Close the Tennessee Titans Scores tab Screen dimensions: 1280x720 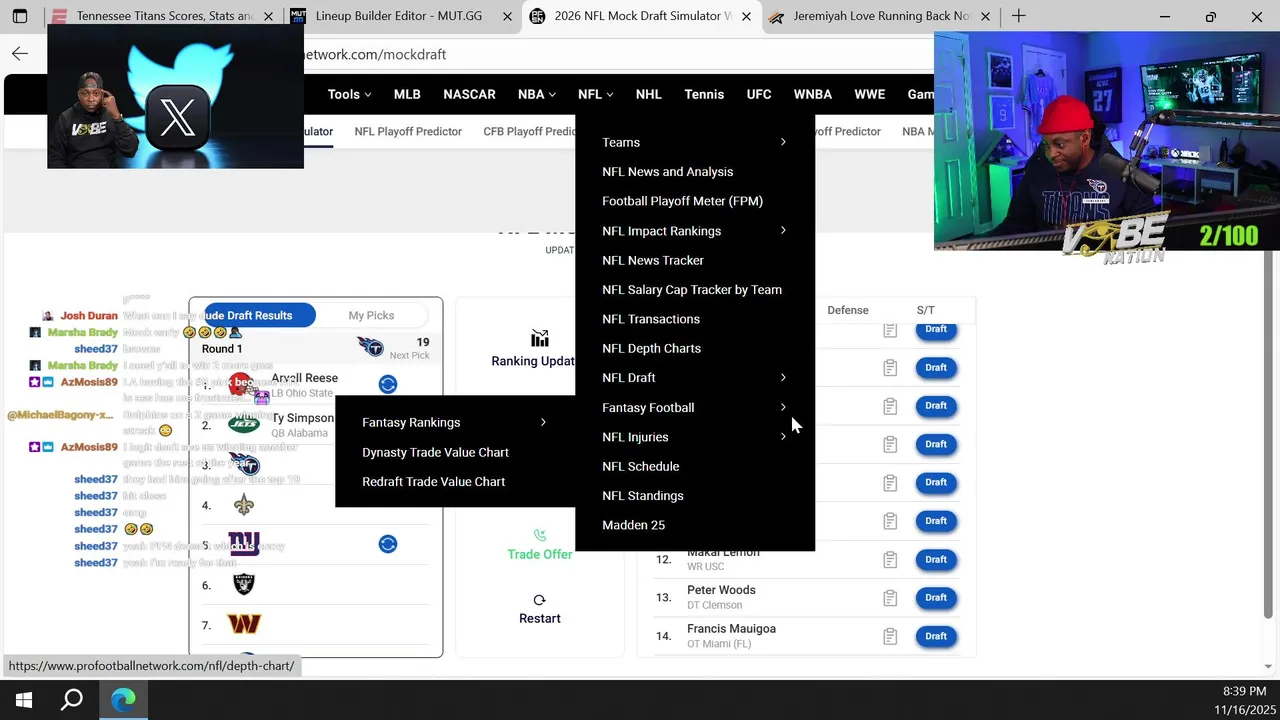pos(268,17)
